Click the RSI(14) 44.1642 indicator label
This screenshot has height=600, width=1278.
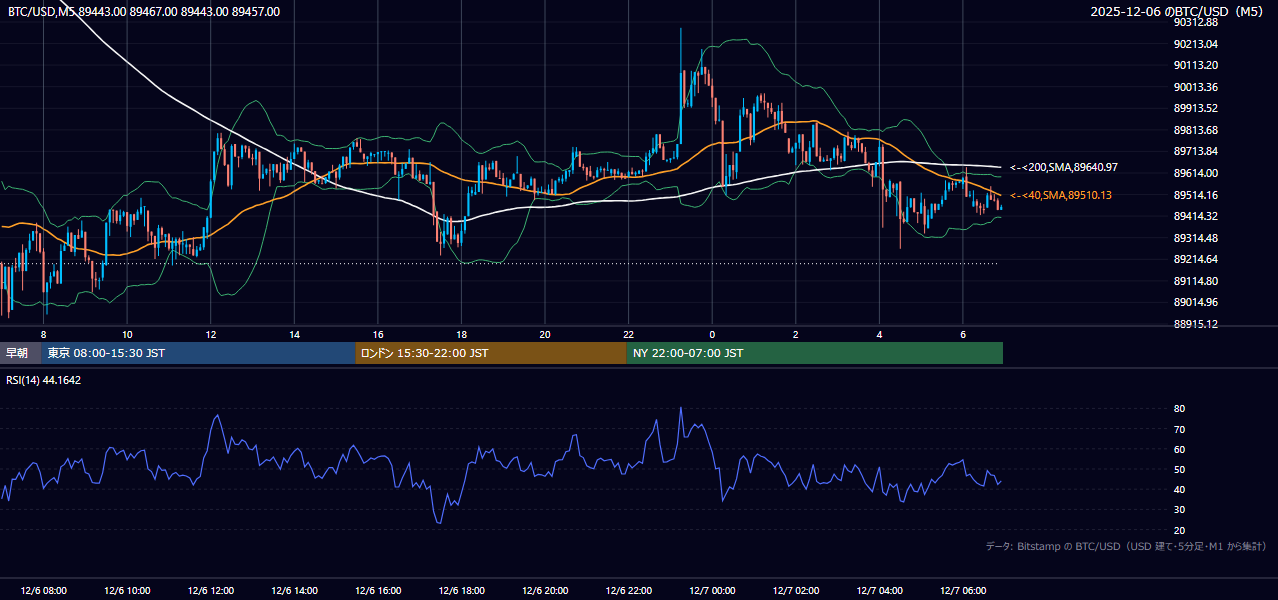point(44,380)
